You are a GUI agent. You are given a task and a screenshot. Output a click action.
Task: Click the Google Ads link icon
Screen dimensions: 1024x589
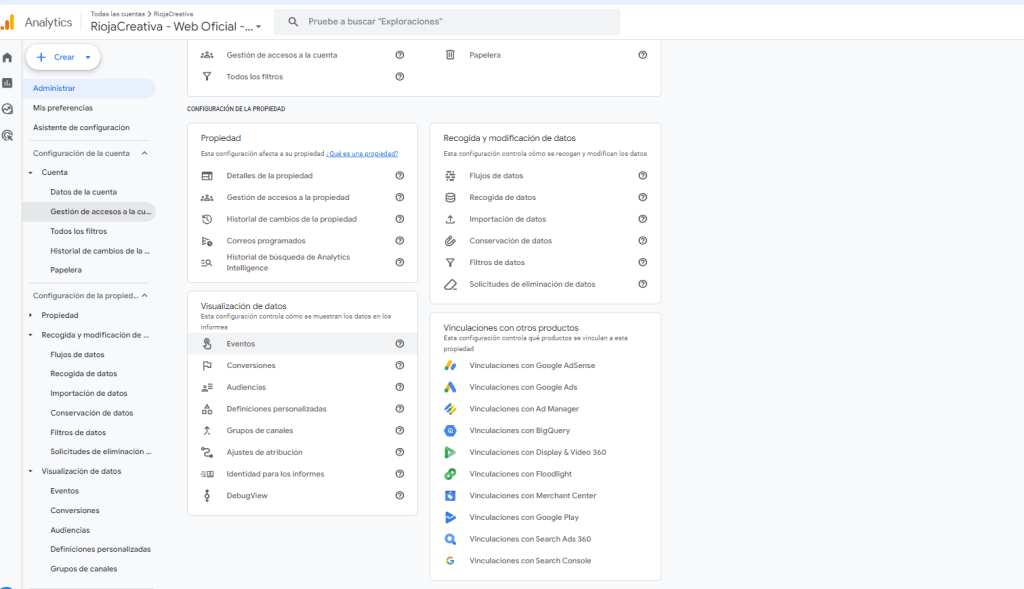[x=450, y=387]
